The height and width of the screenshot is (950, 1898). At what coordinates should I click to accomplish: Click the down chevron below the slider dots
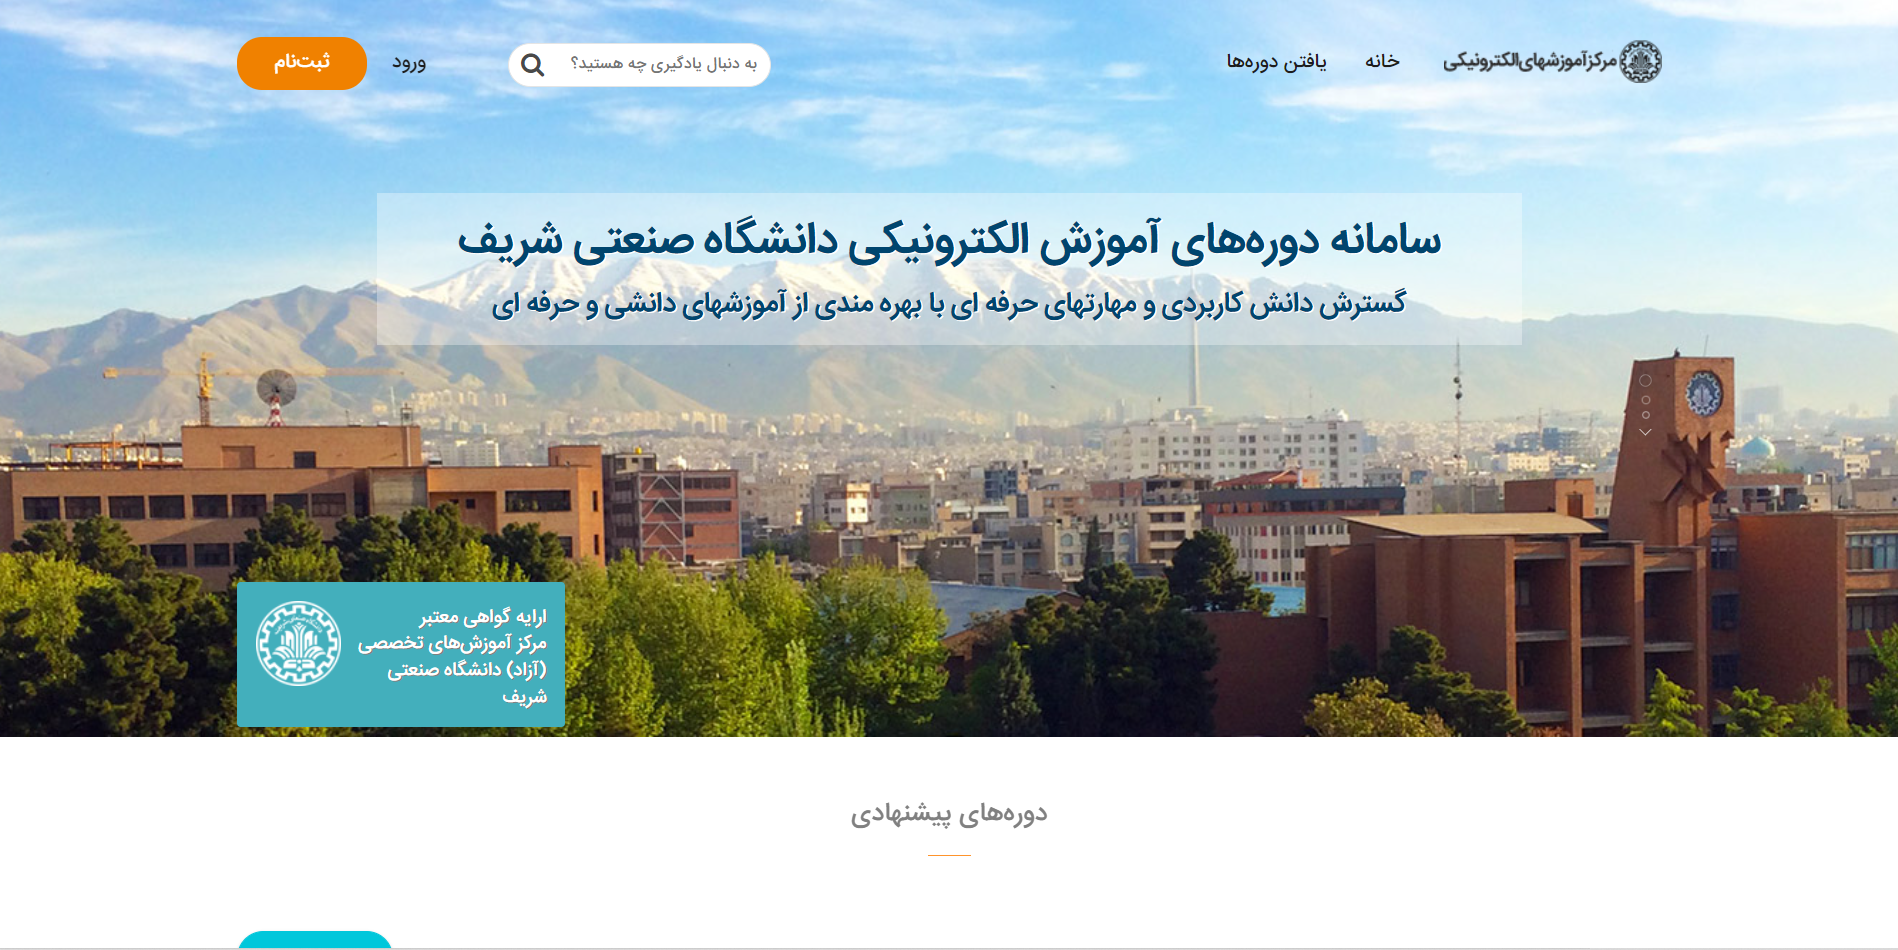pyautogui.click(x=1645, y=432)
